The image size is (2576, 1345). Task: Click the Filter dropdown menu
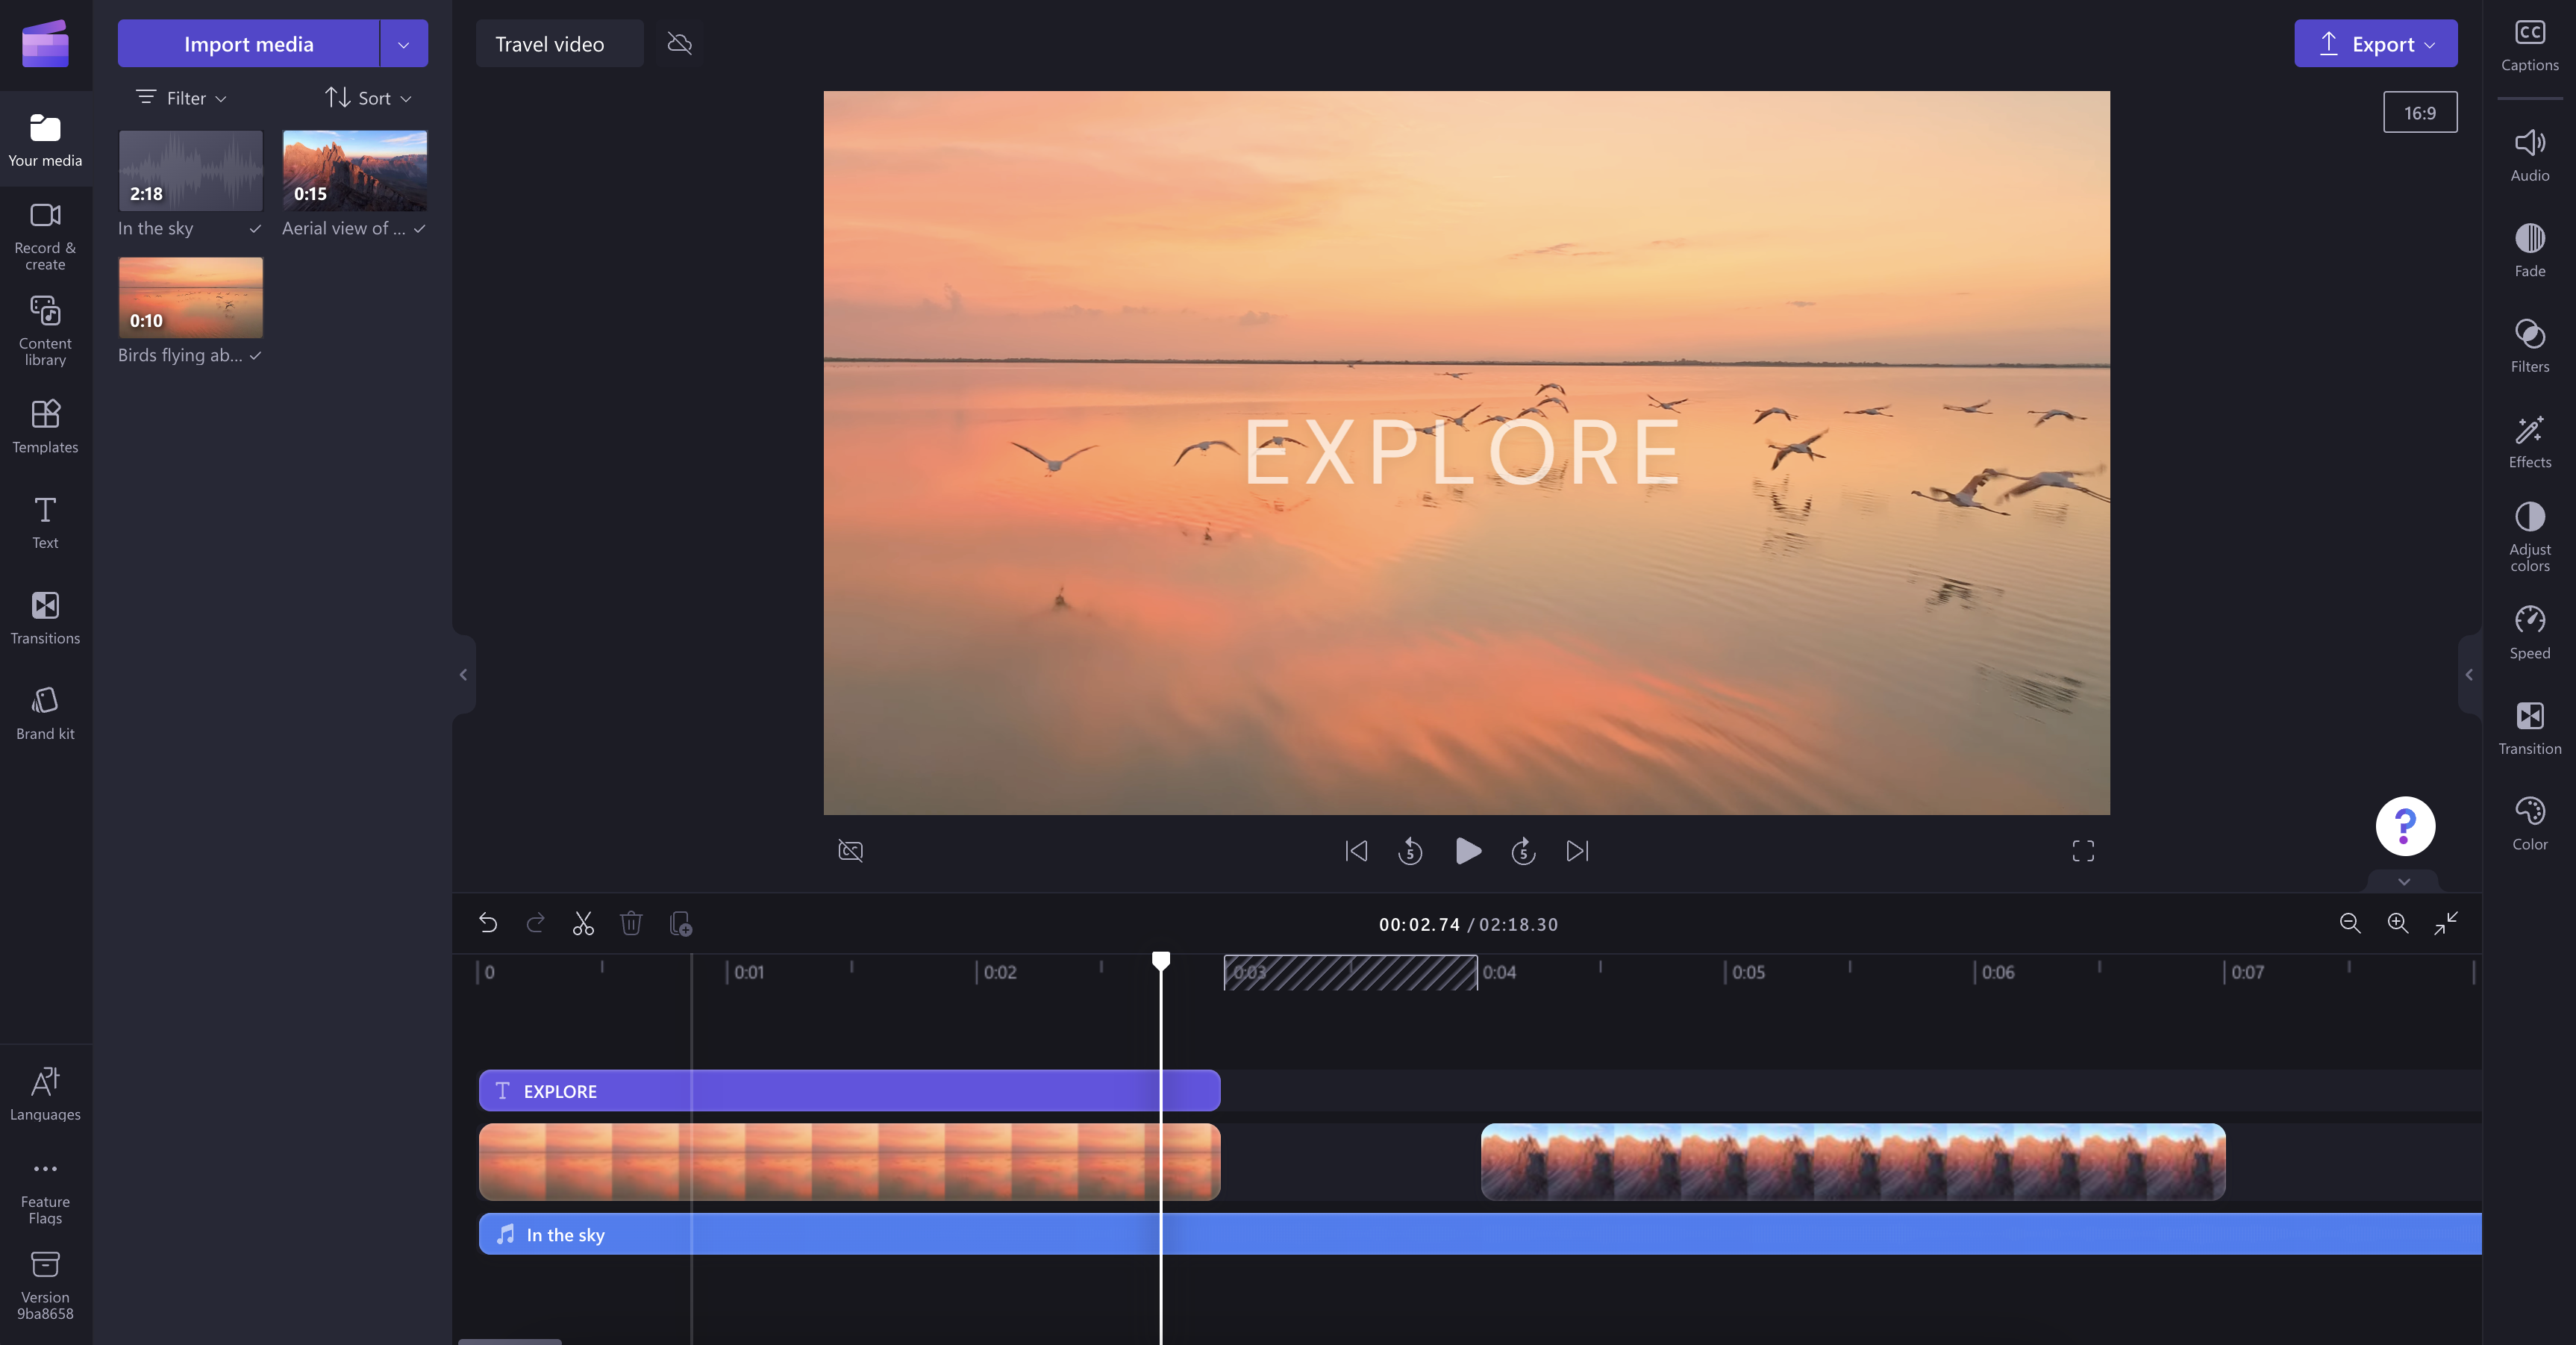181,97
